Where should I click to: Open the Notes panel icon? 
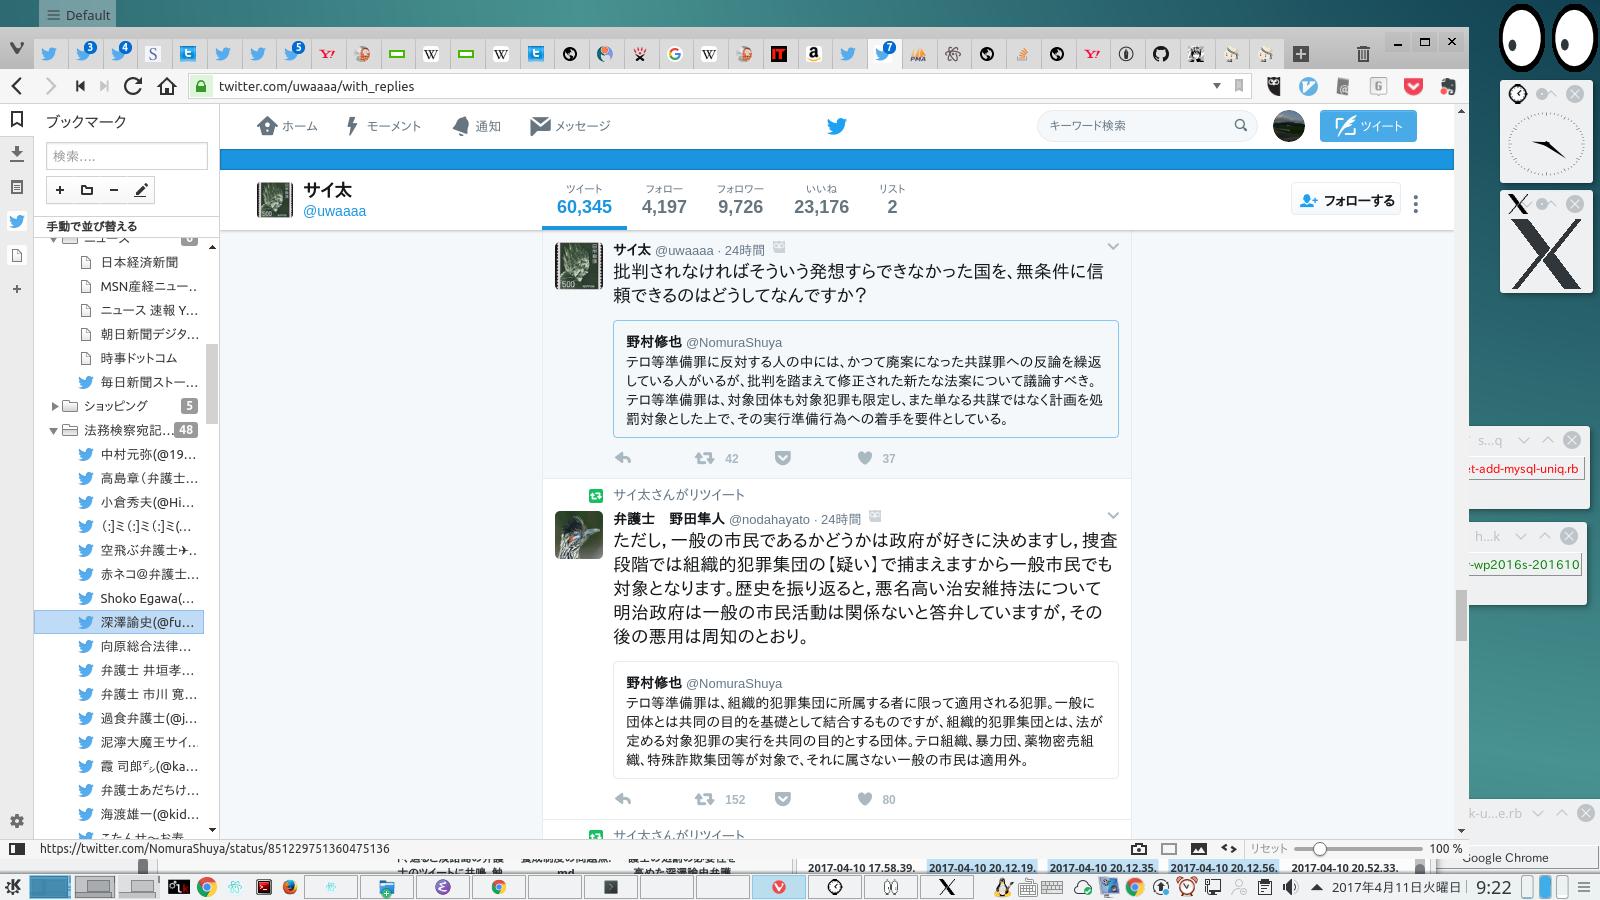[x=17, y=187]
